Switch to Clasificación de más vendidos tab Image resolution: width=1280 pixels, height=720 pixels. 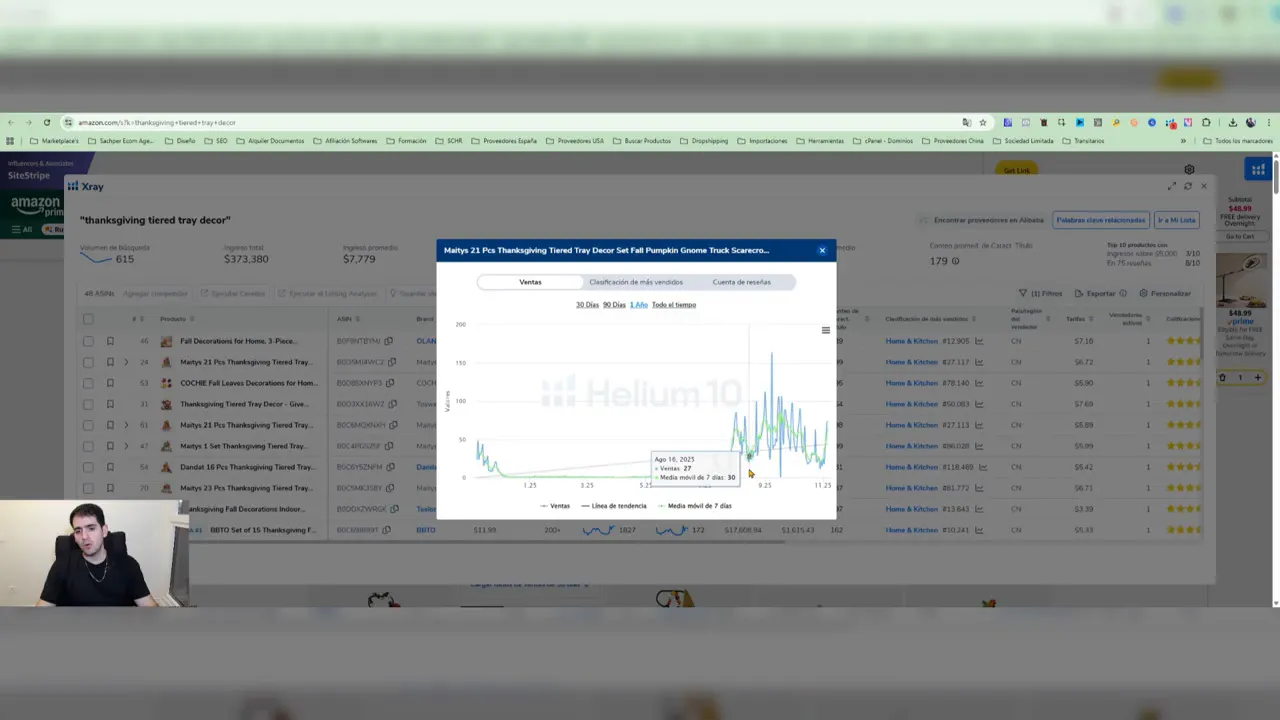click(636, 282)
